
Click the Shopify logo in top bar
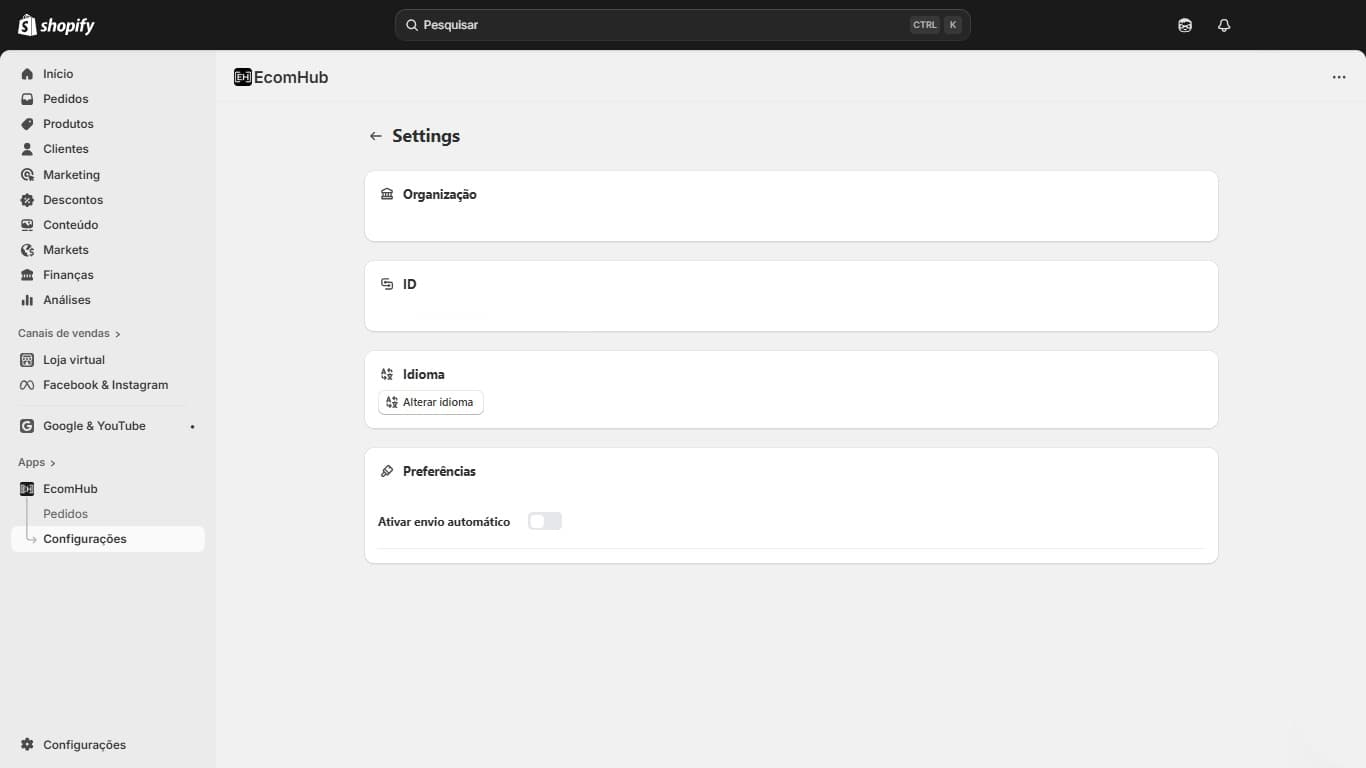[56, 25]
